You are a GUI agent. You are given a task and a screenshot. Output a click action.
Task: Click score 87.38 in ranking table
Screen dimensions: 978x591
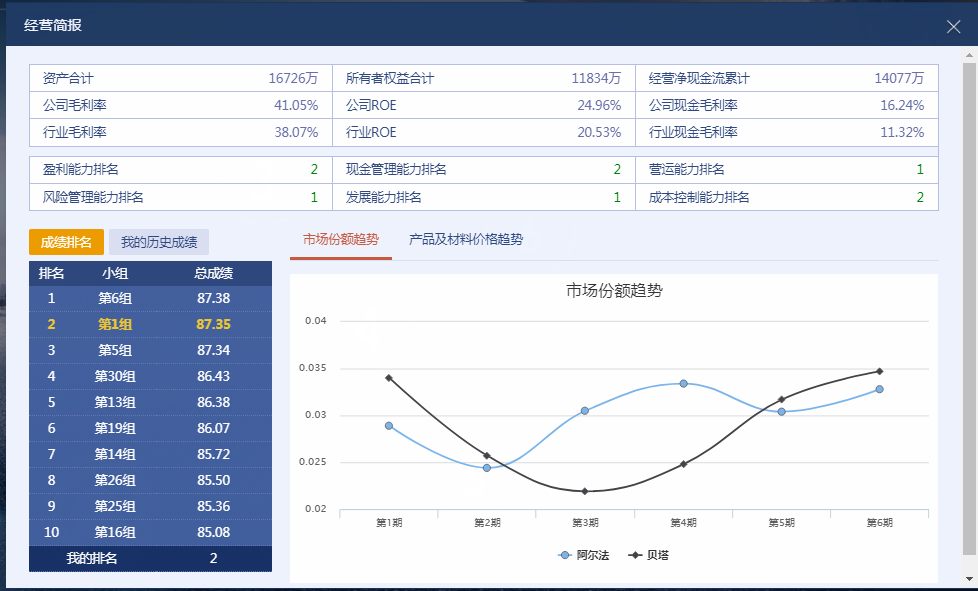tap(213, 299)
